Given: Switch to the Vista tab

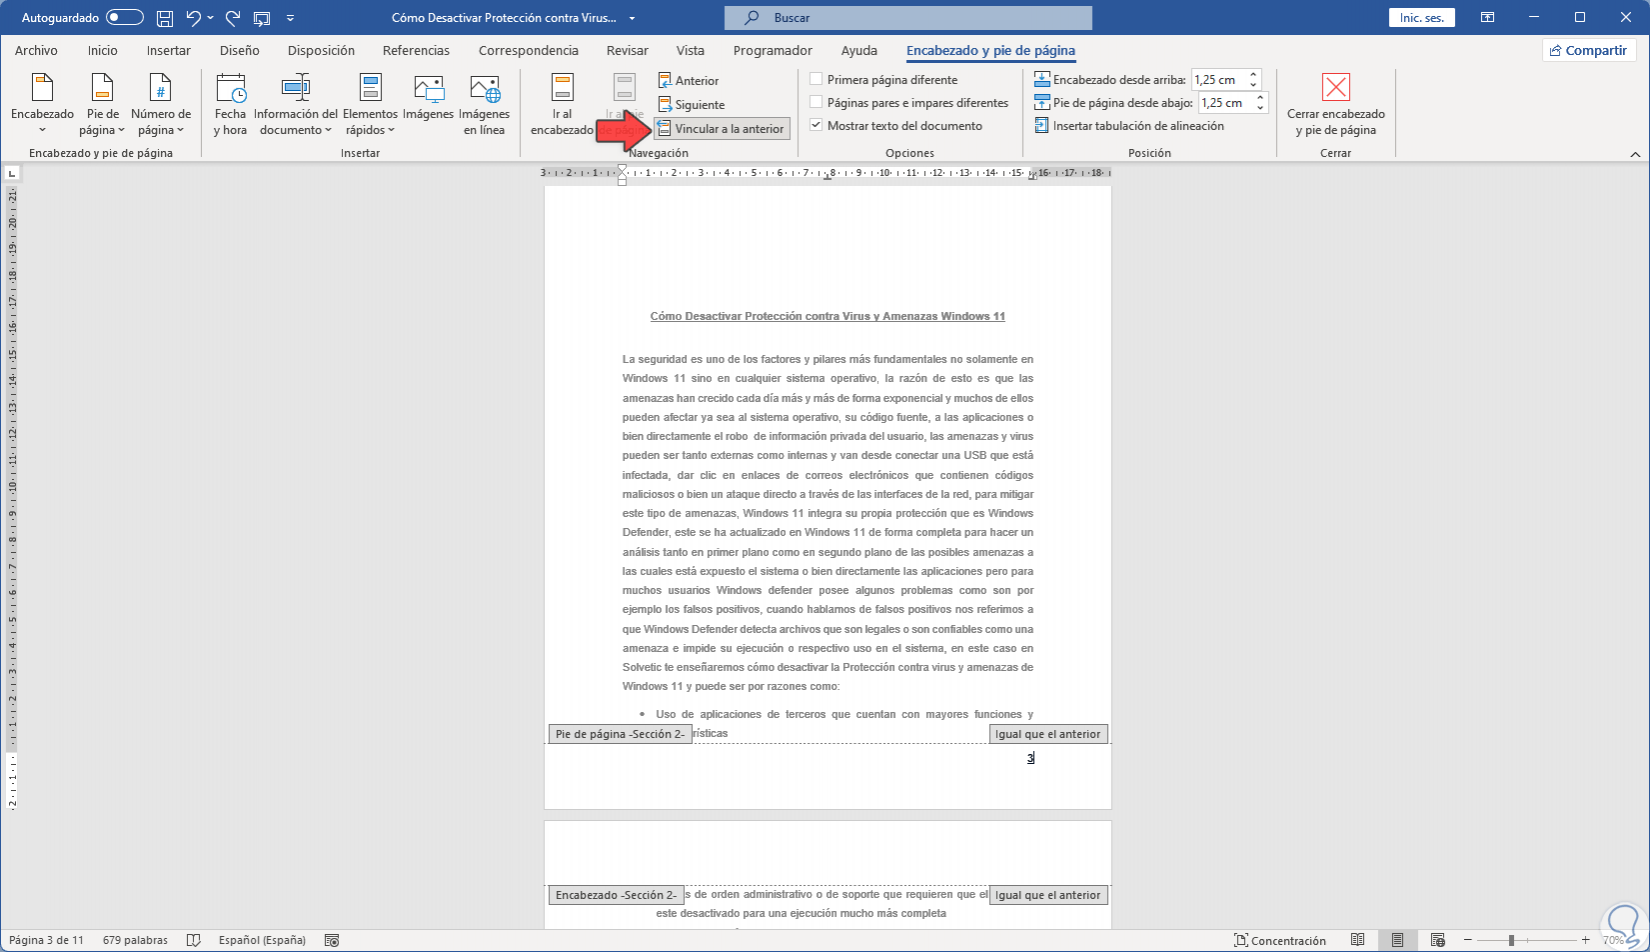Looking at the screenshot, I should tap(690, 50).
